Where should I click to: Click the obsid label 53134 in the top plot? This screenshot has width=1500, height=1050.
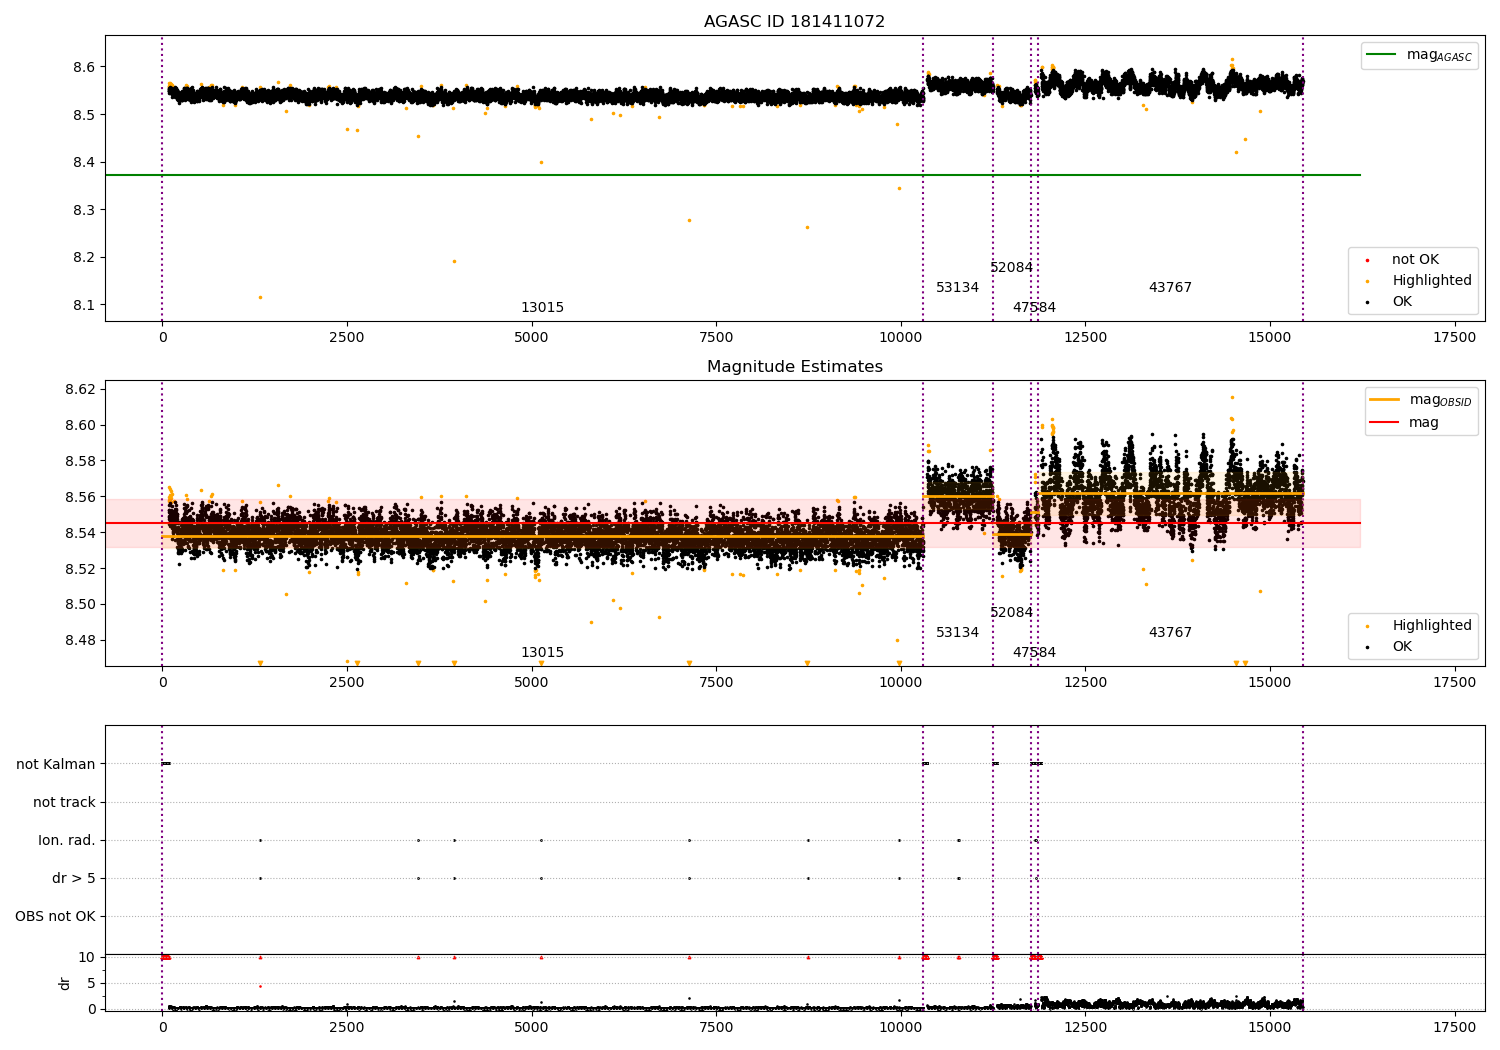[x=957, y=288]
